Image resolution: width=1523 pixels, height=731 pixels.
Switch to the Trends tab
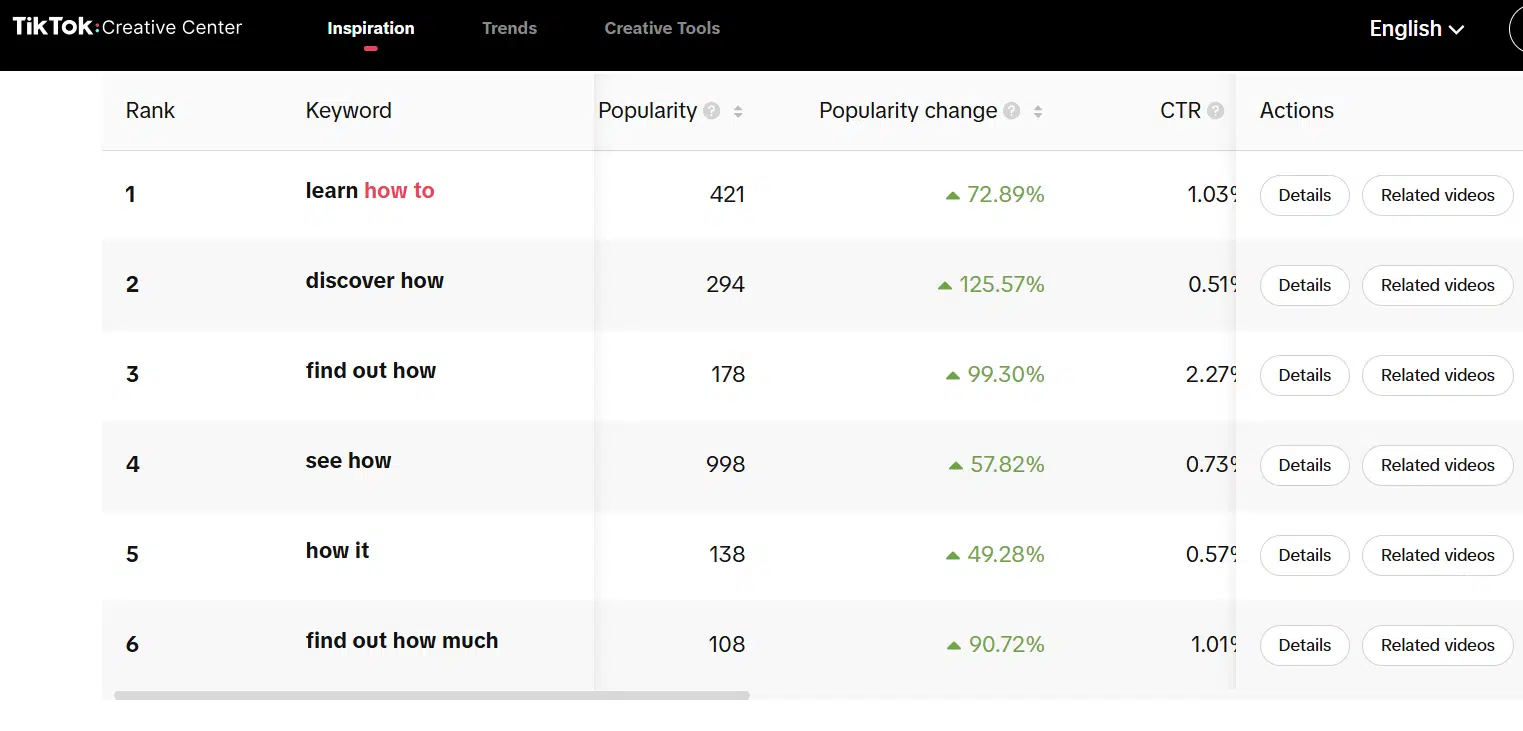[x=509, y=28]
